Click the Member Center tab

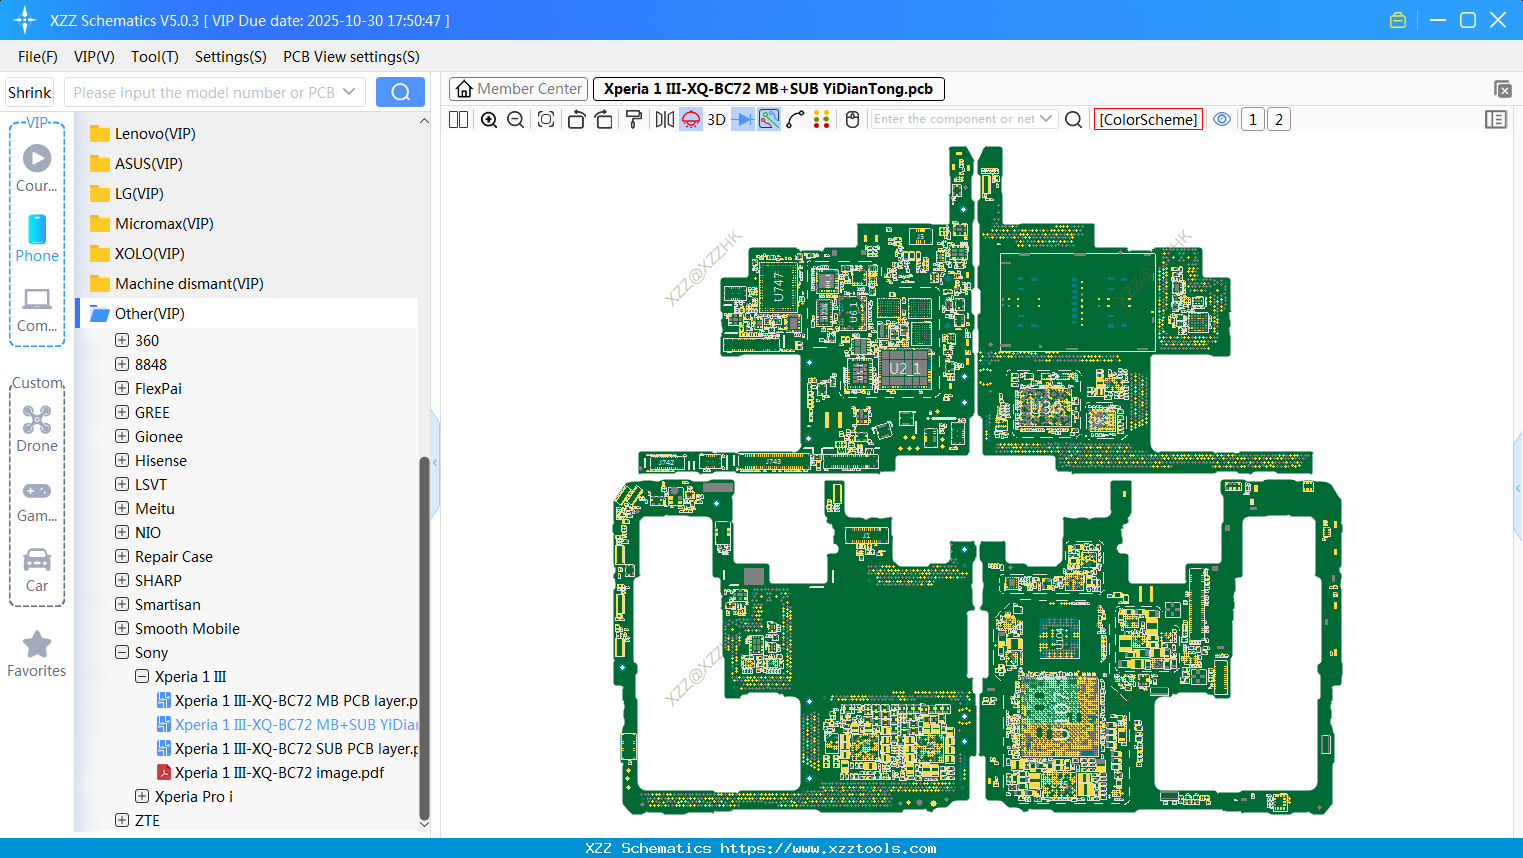518,88
